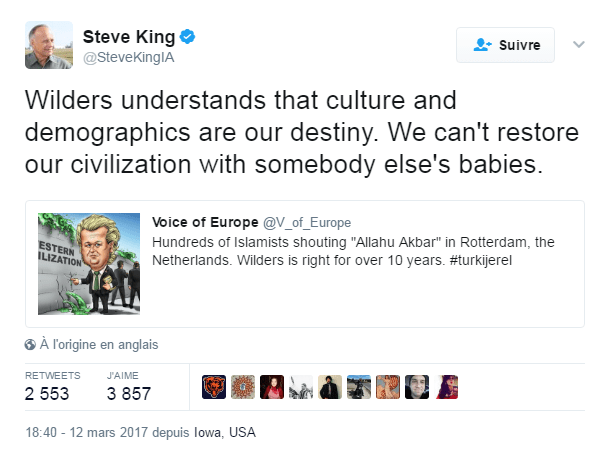
Task: Click the globe translation icon
Action: click(30, 345)
